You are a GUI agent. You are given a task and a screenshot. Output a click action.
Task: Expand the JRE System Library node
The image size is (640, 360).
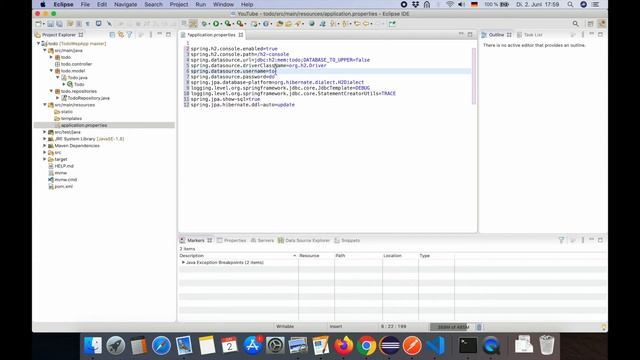coord(45,139)
